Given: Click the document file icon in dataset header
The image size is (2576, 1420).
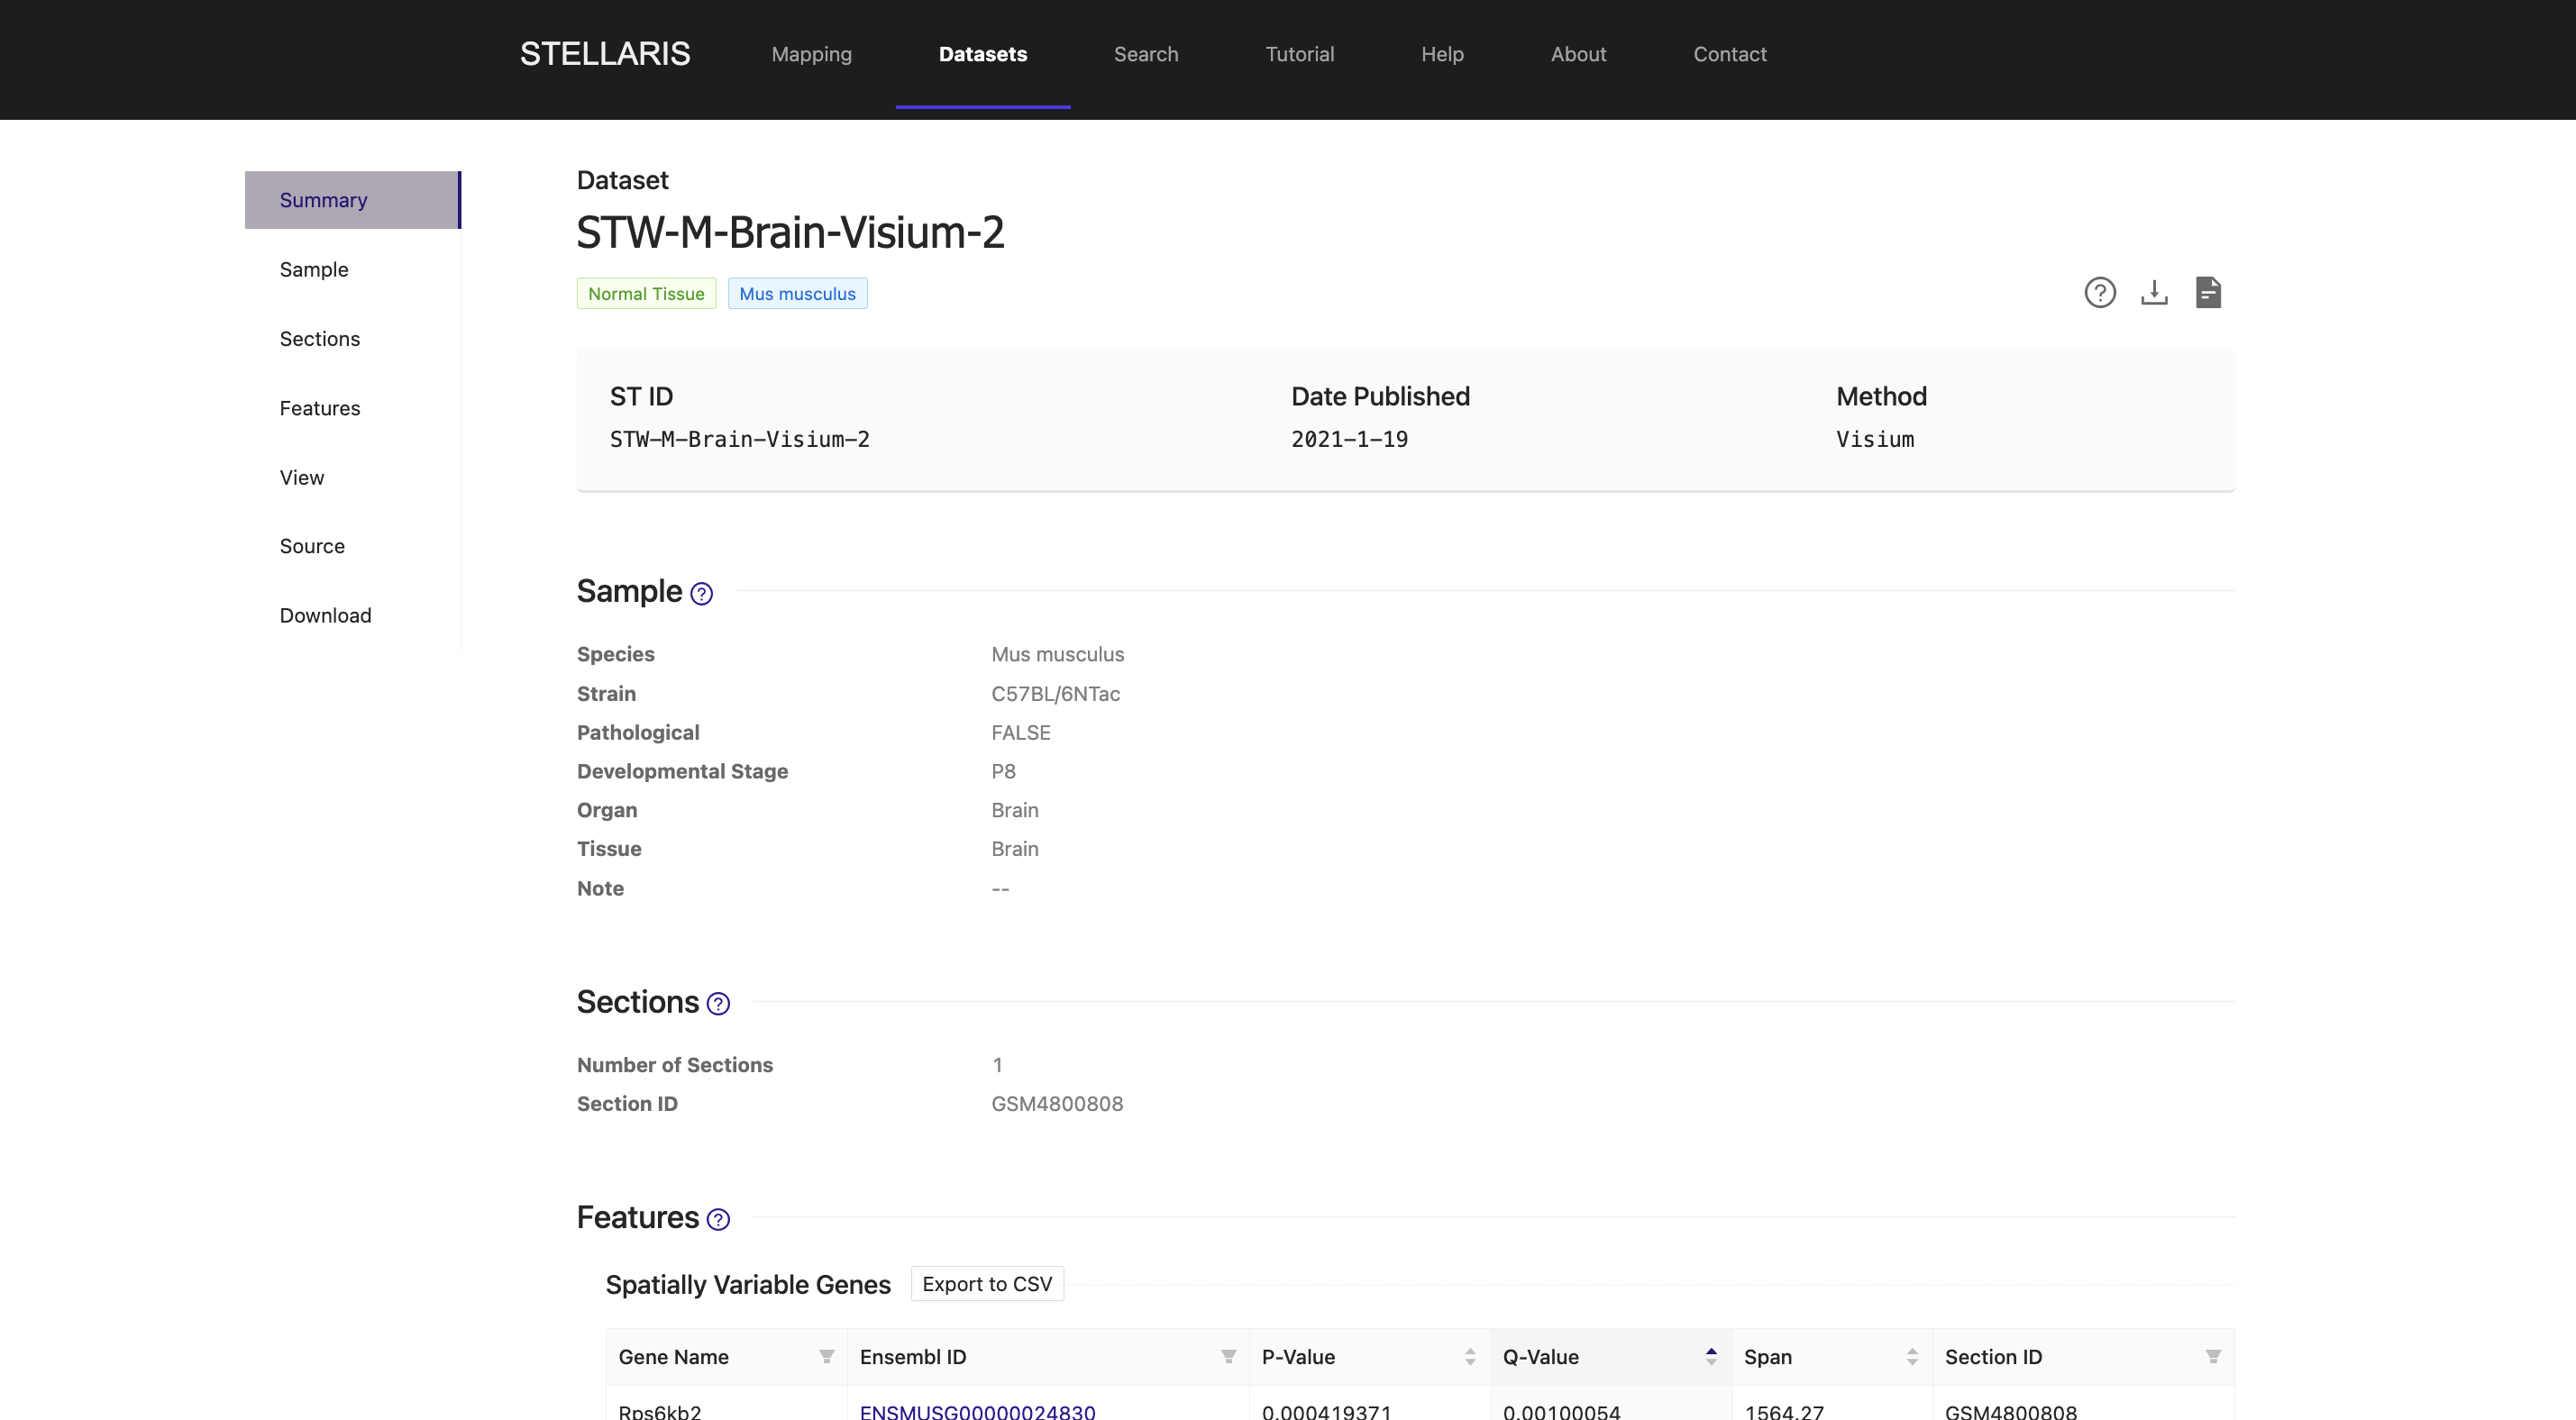Looking at the screenshot, I should pos(2208,293).
